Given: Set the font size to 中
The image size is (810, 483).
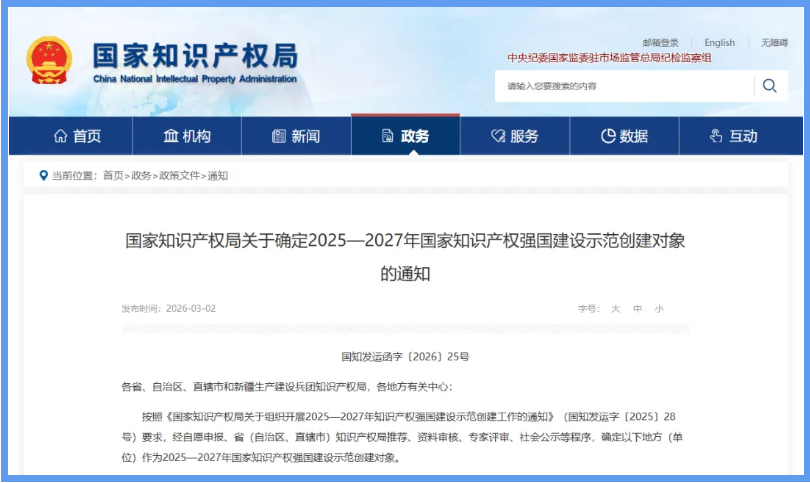Looking at the screenshot, I should click(x=637, y=309).
